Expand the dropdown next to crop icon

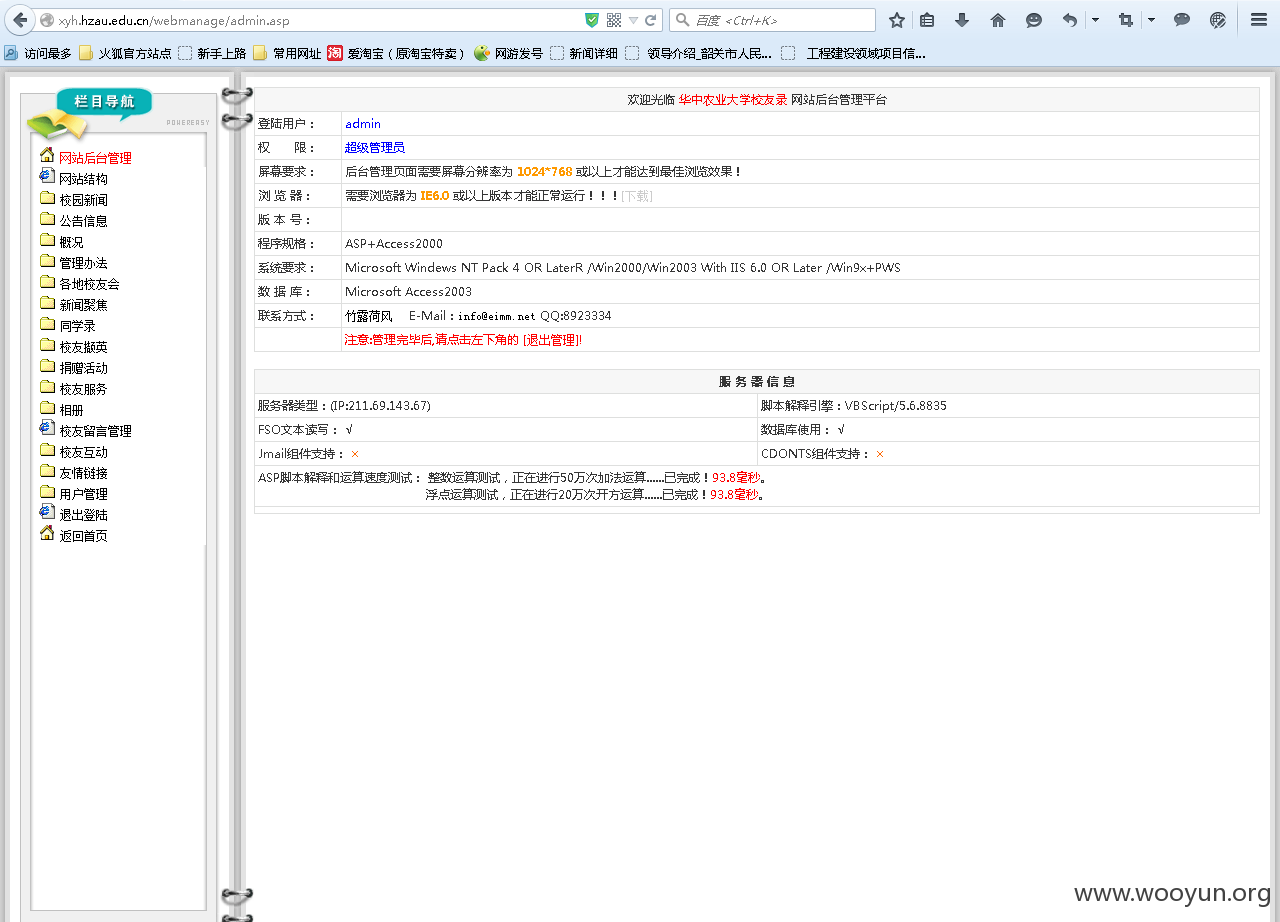tap(1151, 20)
